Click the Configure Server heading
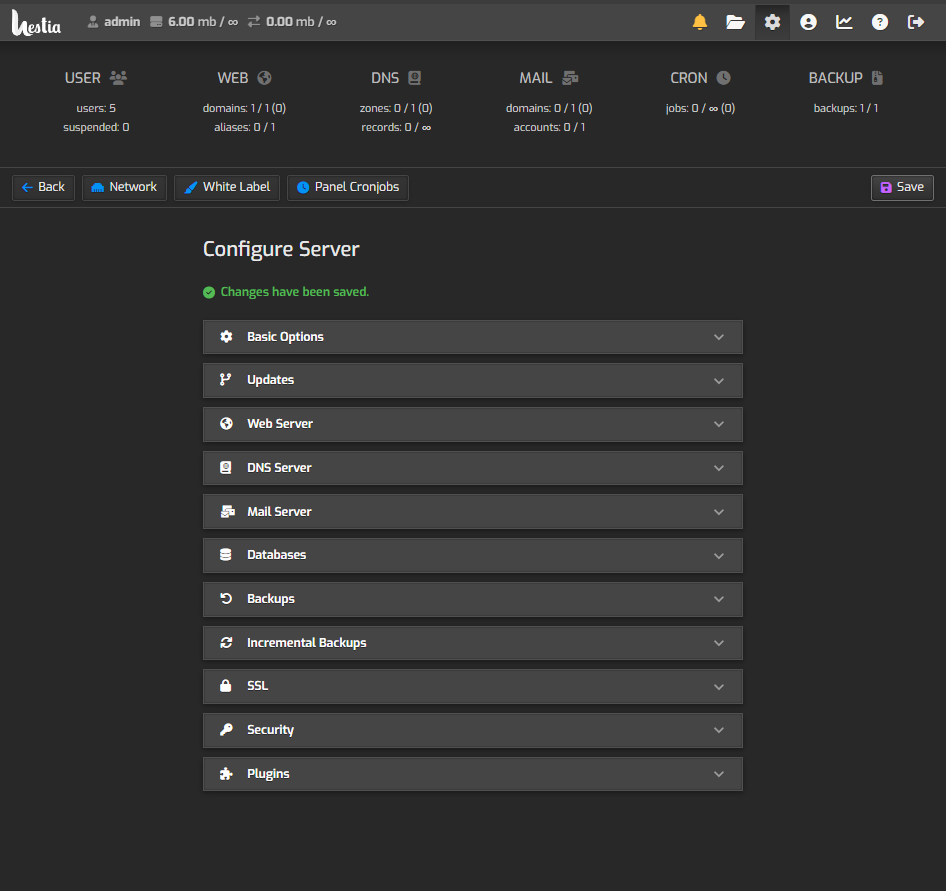 [x=281, y=249]
